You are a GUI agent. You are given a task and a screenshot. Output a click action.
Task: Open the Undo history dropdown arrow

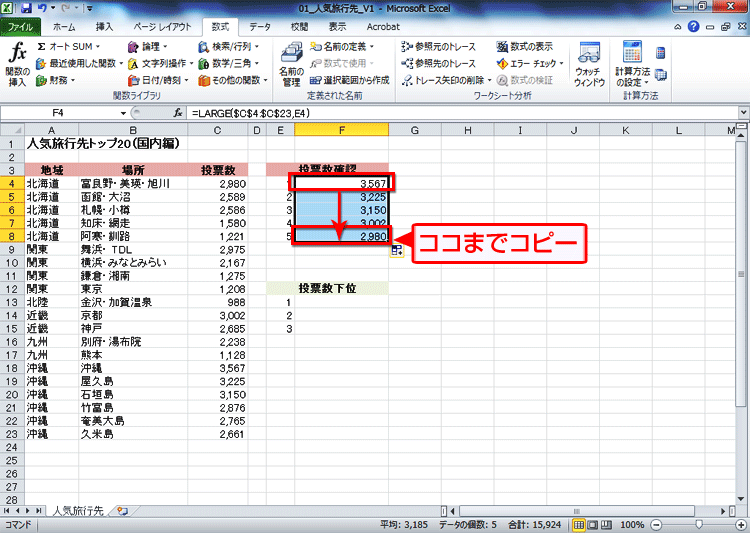tap(53, 8)
